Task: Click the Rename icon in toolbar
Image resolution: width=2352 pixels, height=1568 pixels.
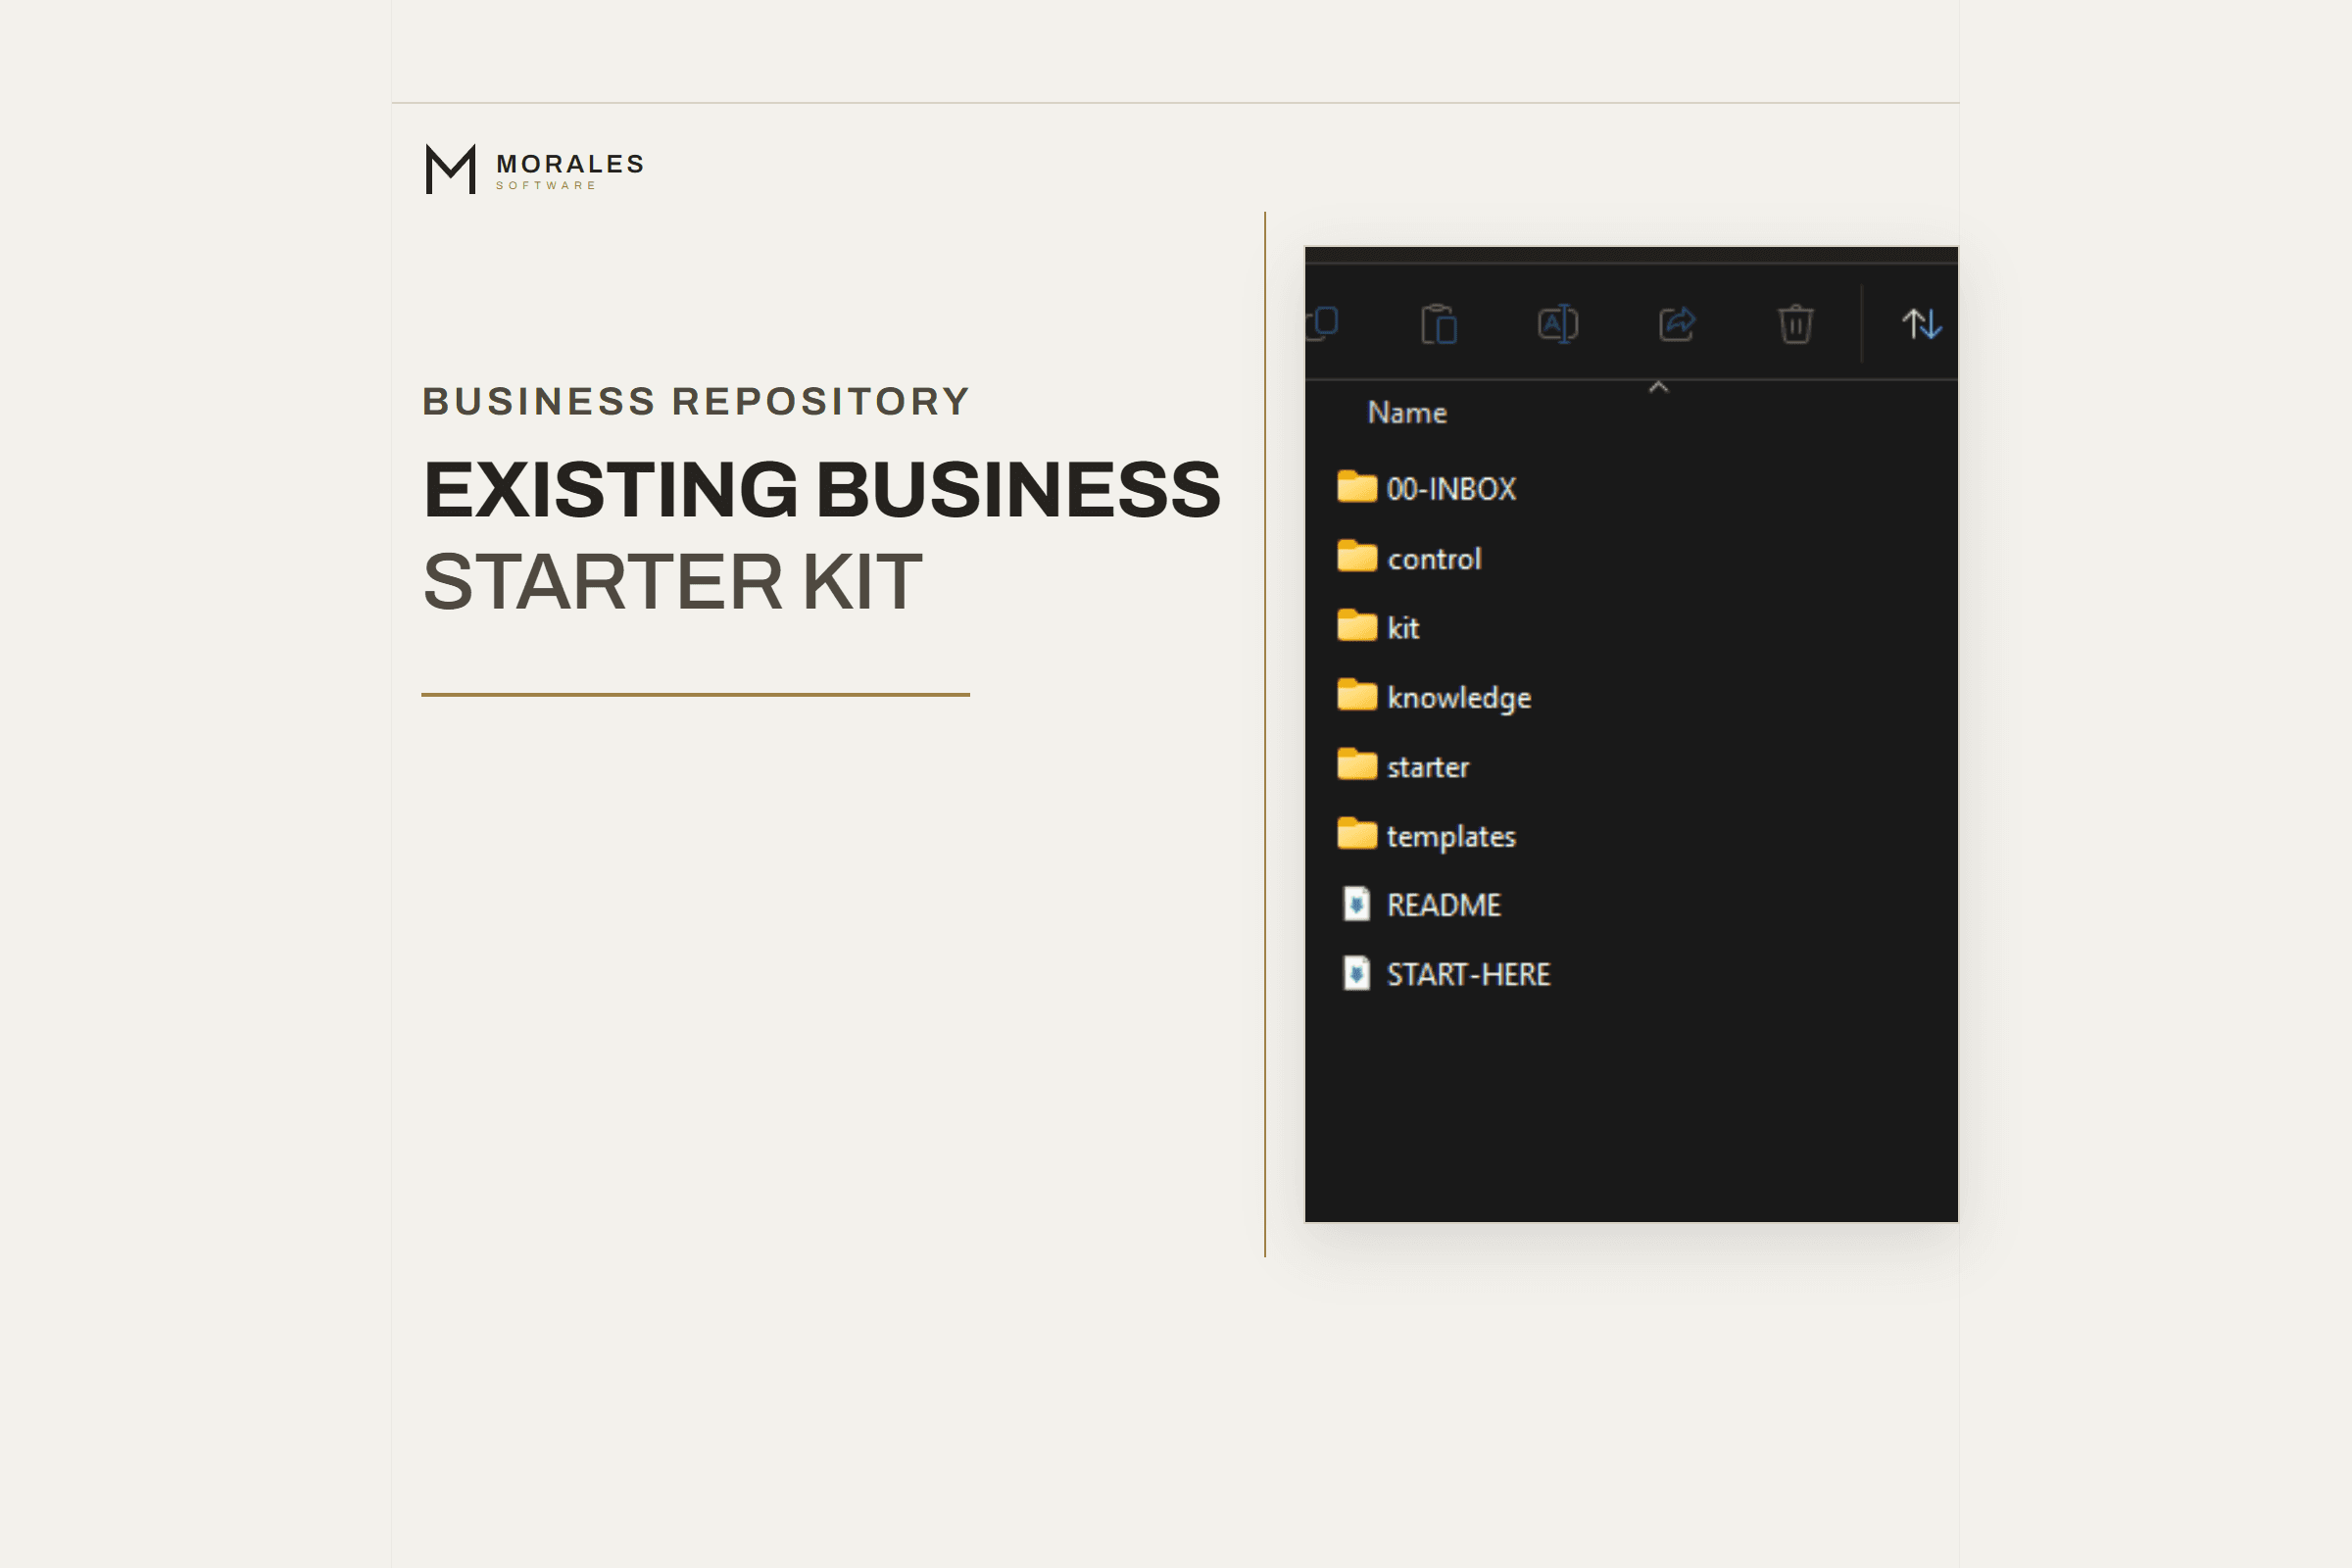Action: (x=1557, y=324)
